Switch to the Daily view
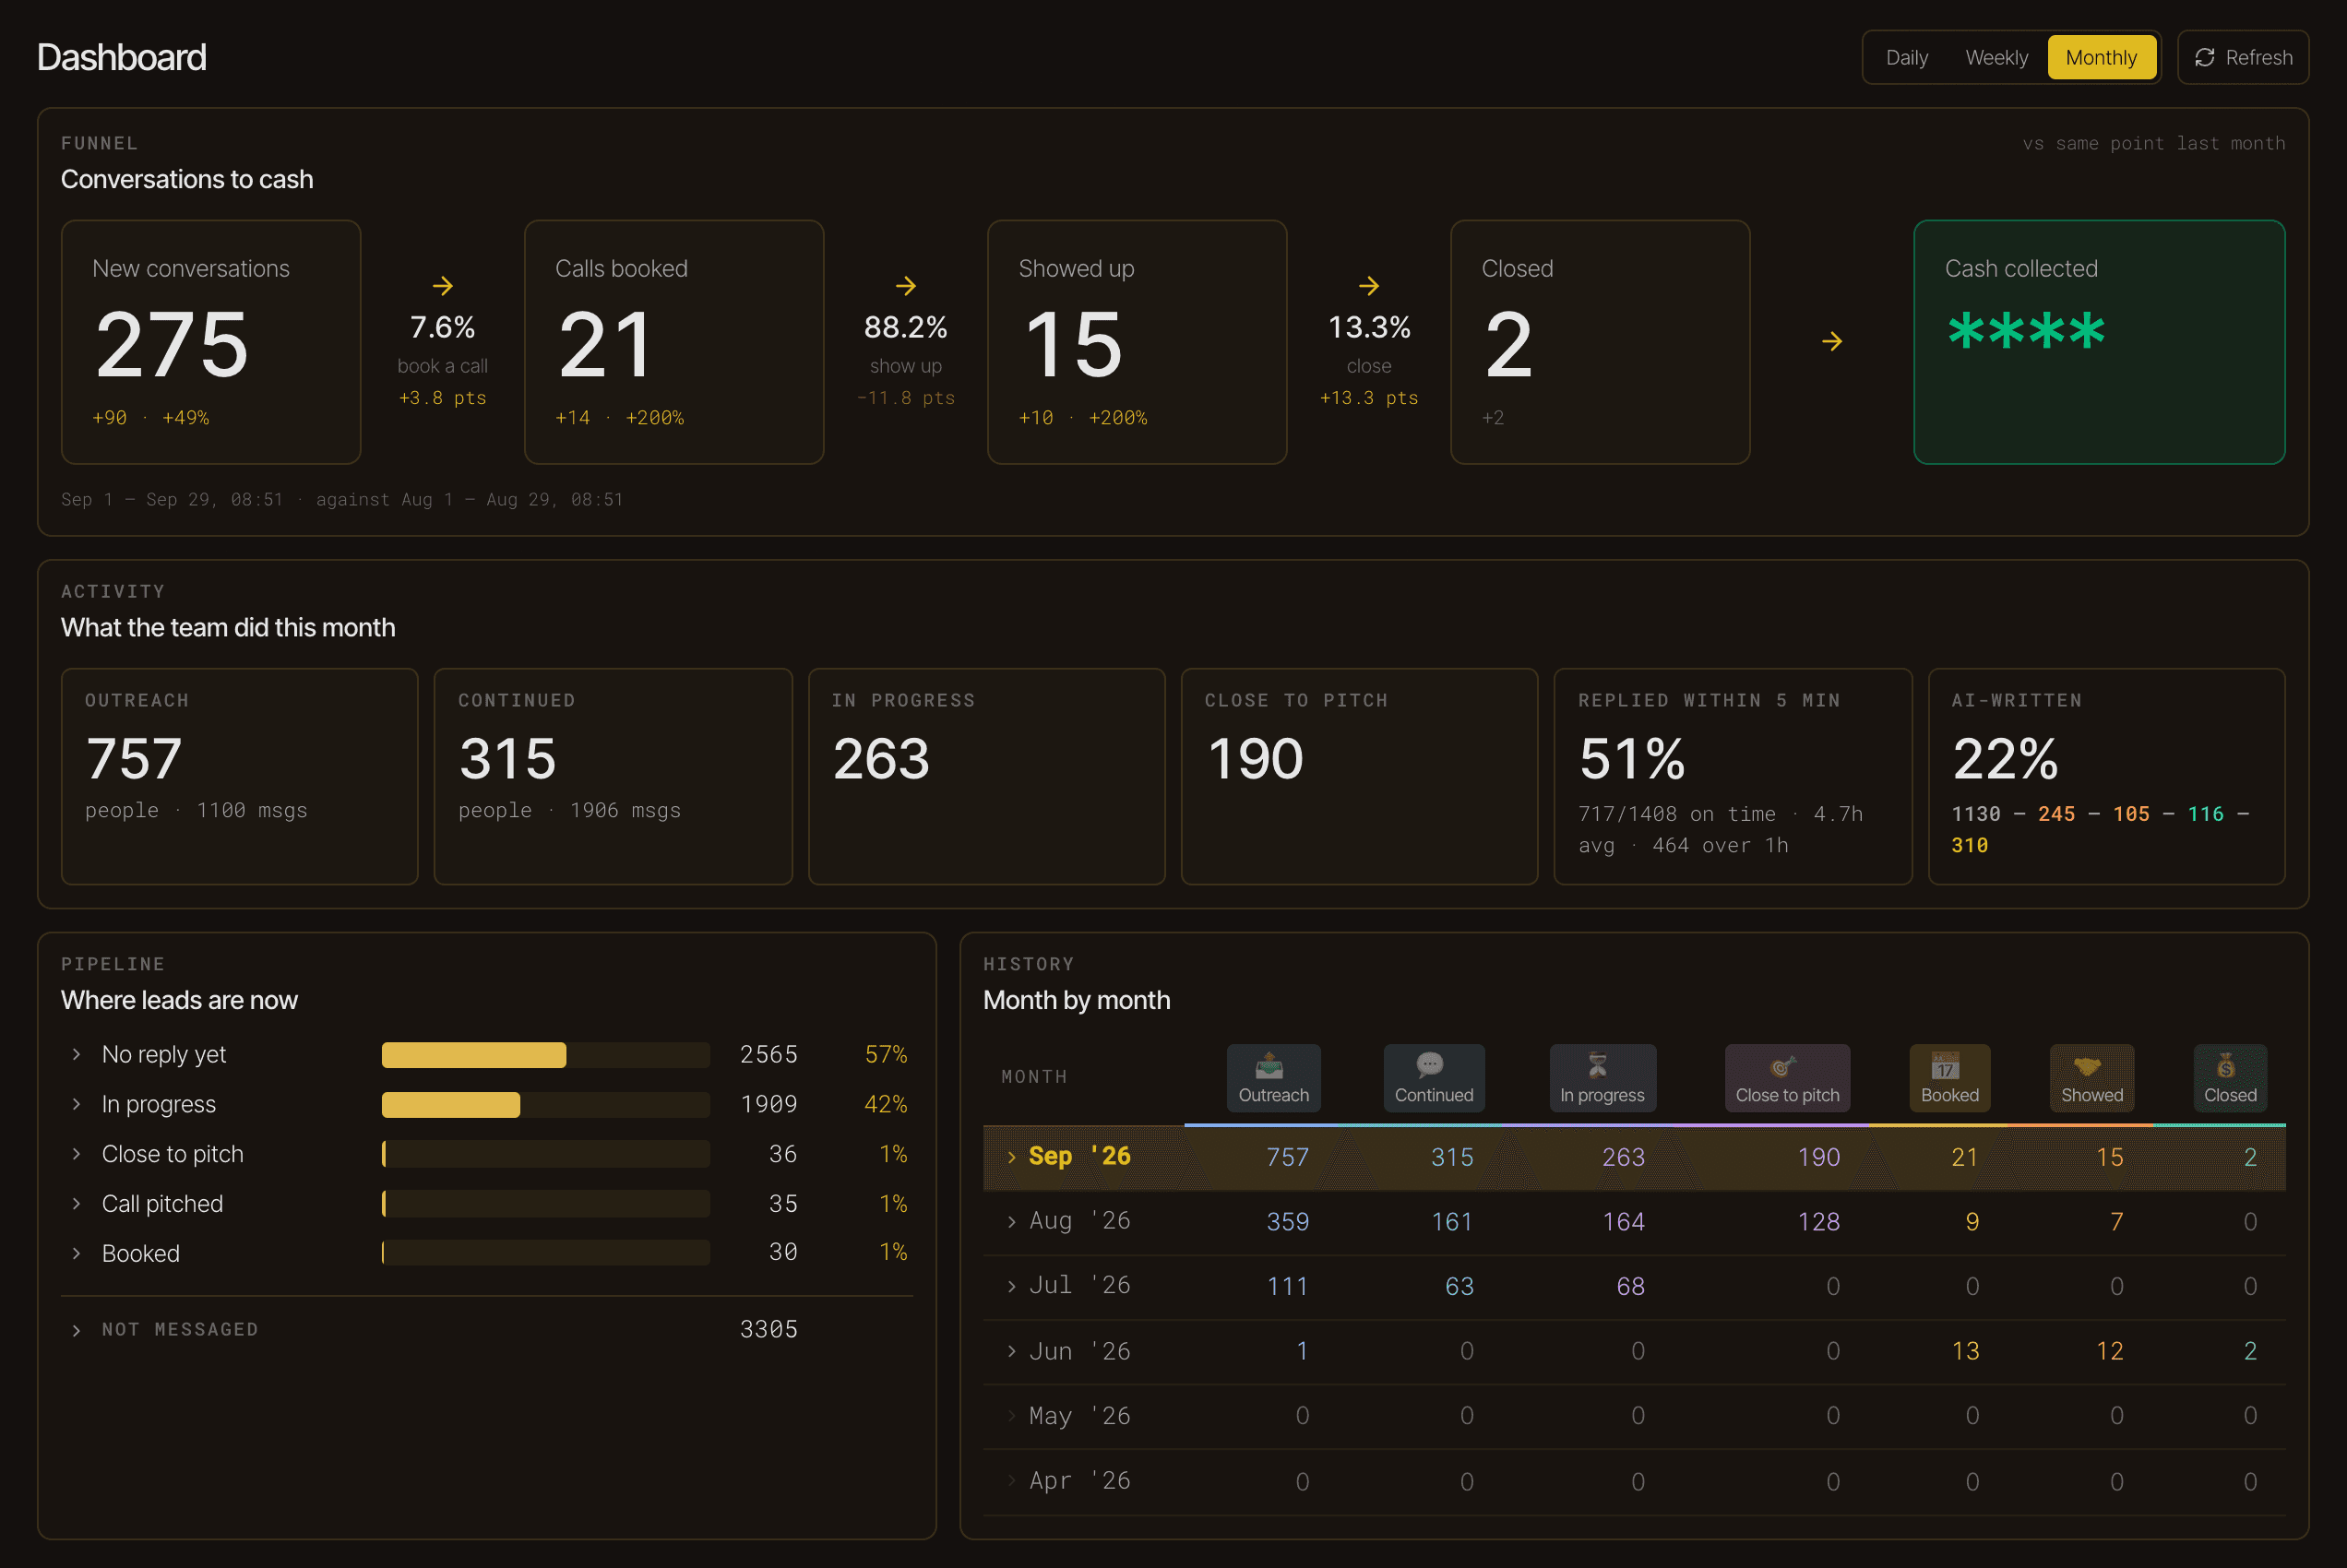The height and width of the screenshot is (1568, 2347). [1906, 57]
